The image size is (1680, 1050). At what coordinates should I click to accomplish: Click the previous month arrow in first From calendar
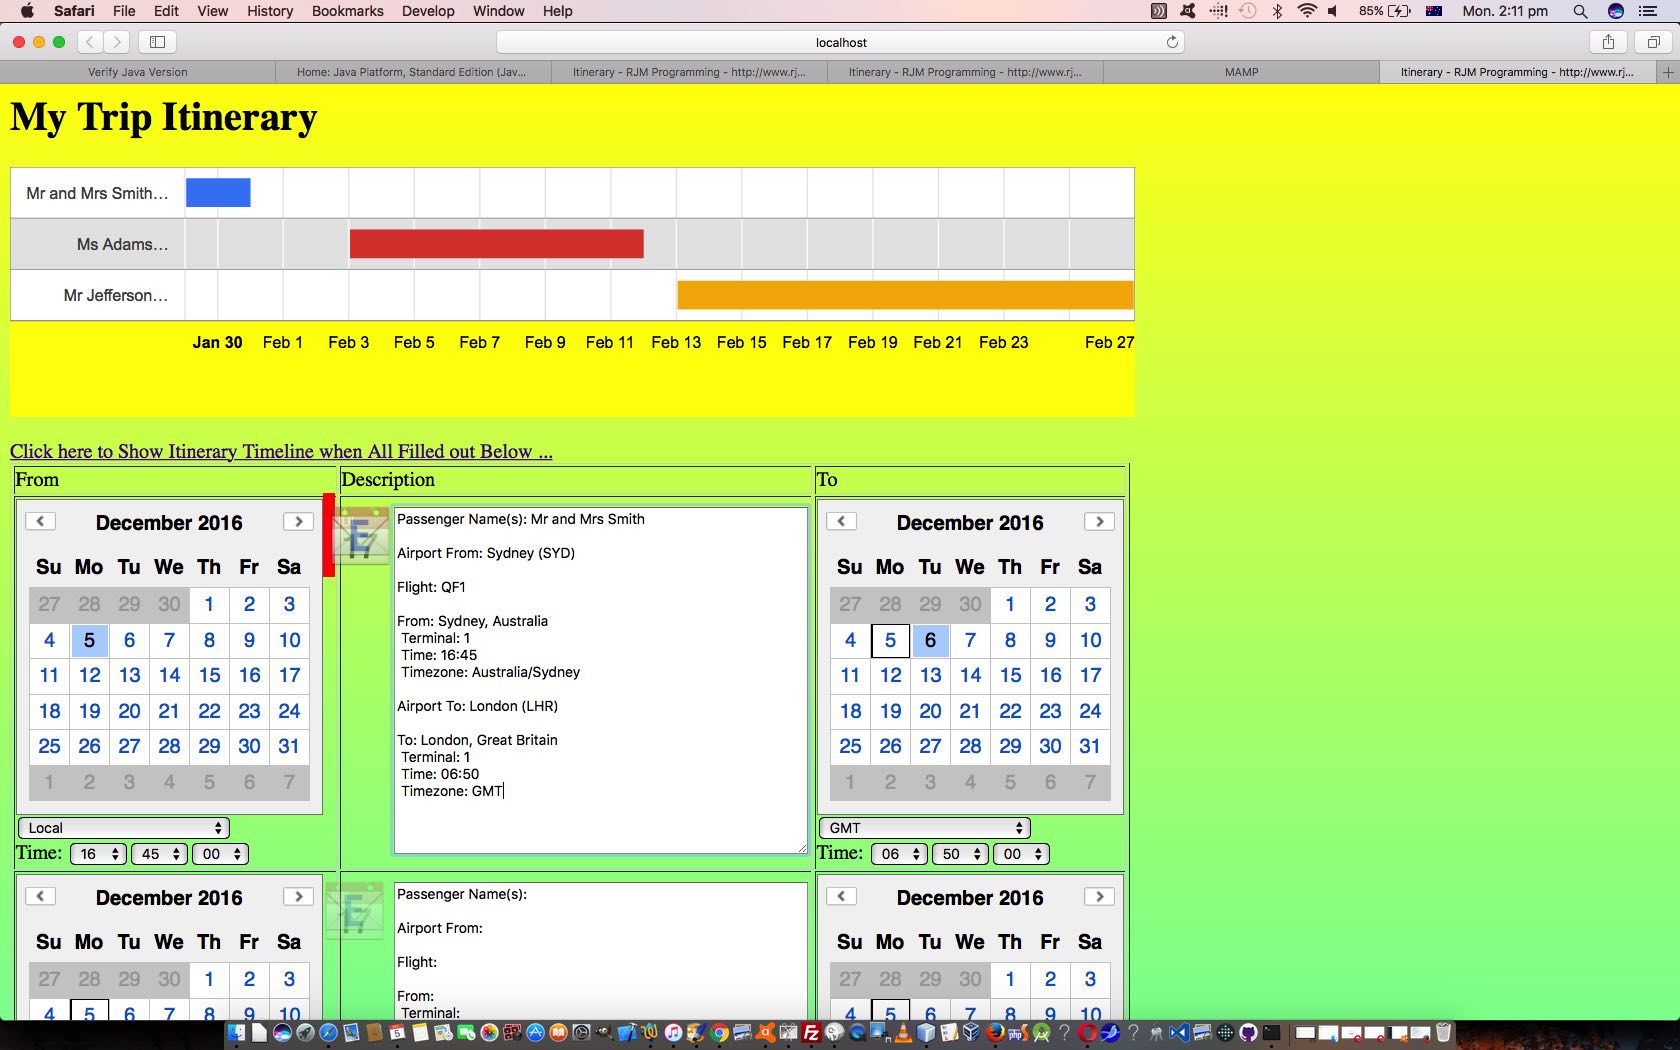coord(40,521)
